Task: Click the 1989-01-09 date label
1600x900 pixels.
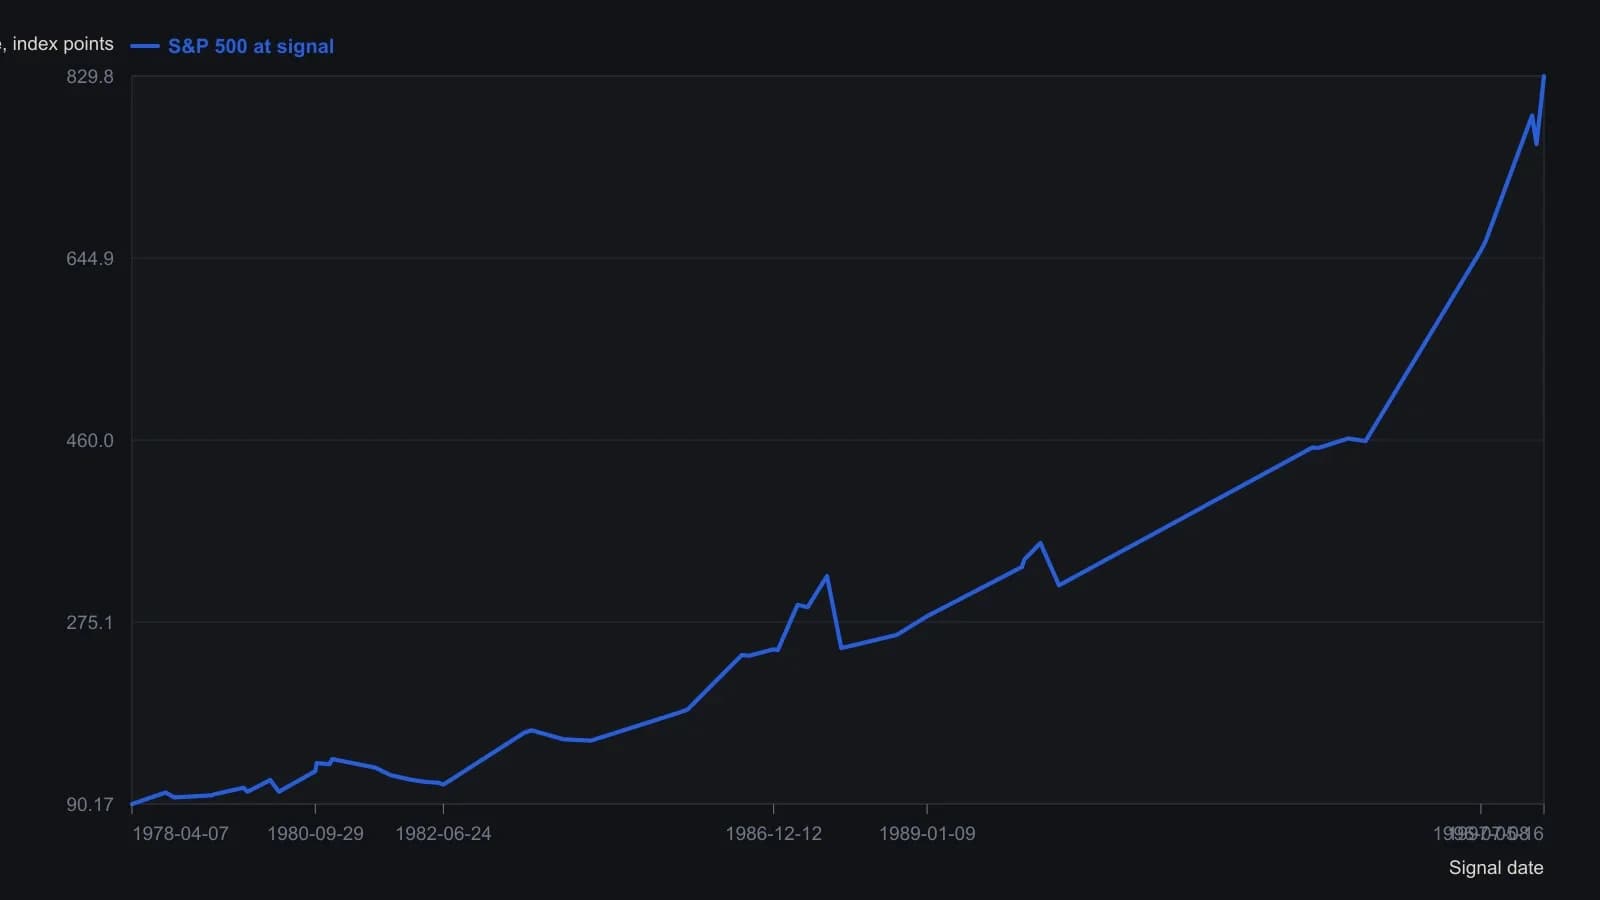Action: pyautogui.click(x=927, y=834)
